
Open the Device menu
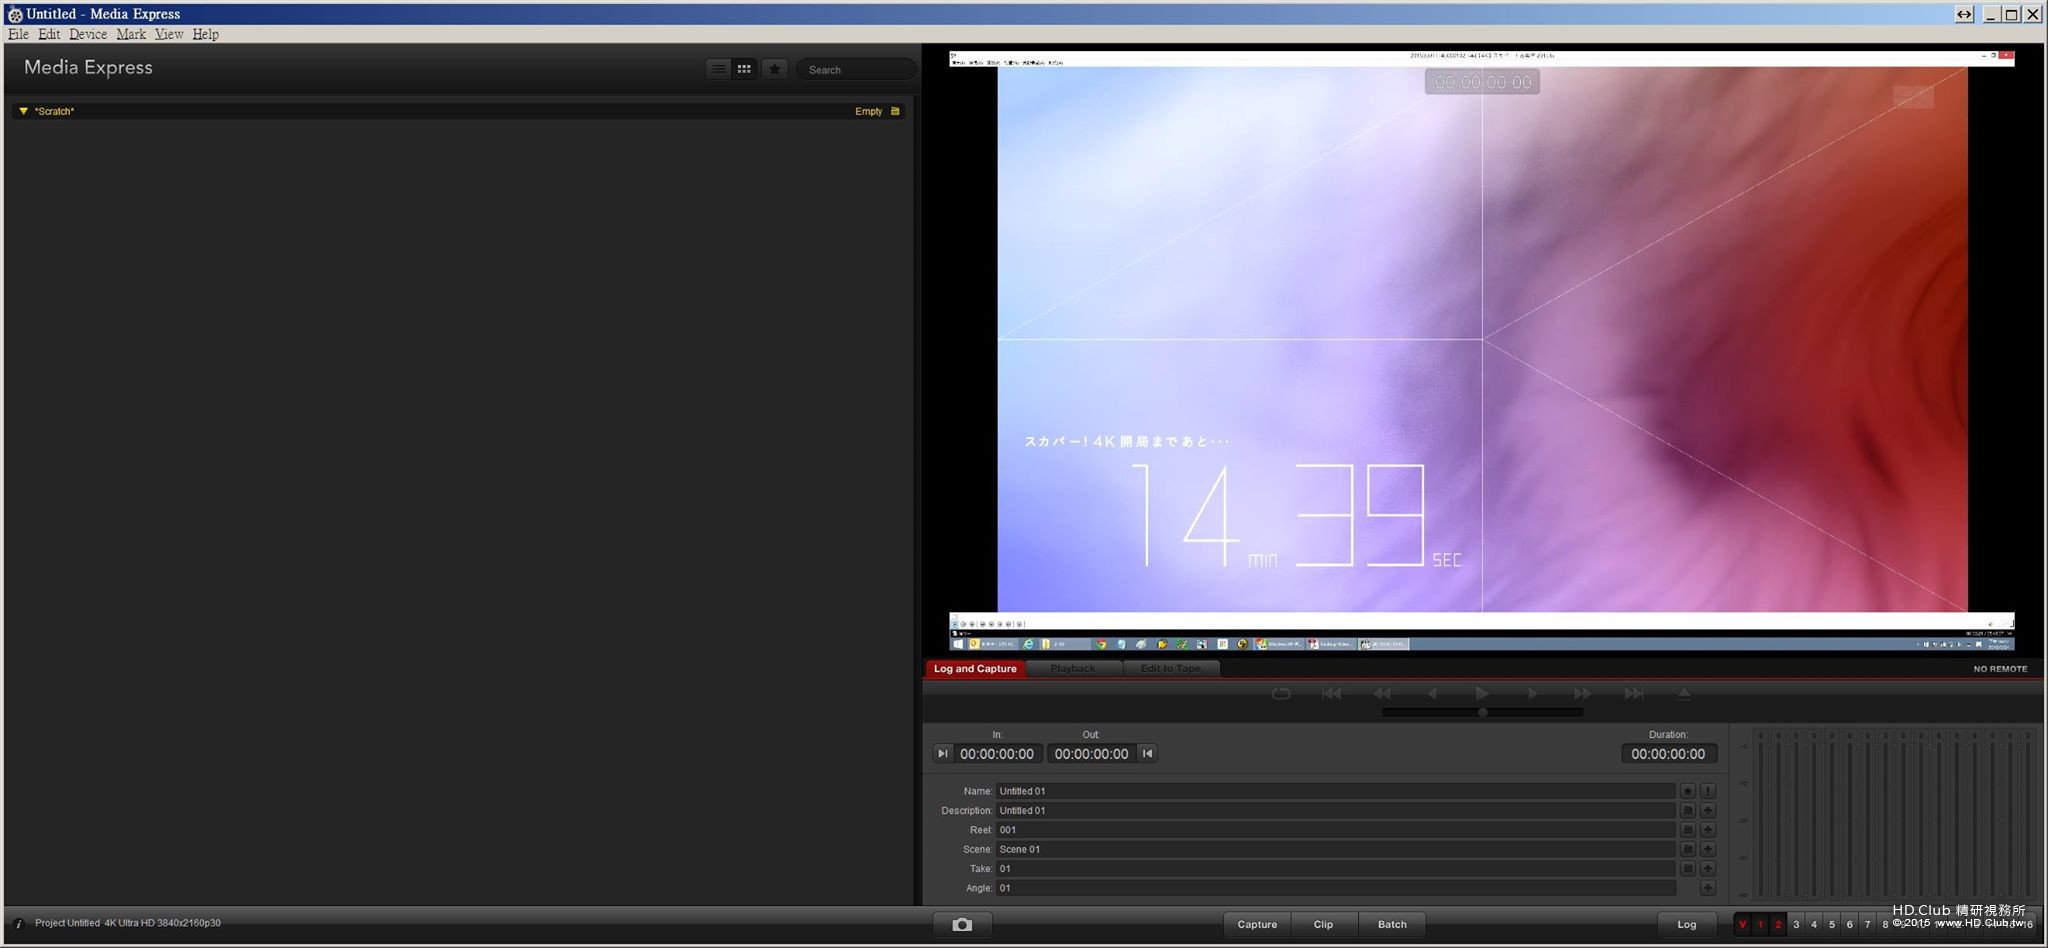point(88,34)
